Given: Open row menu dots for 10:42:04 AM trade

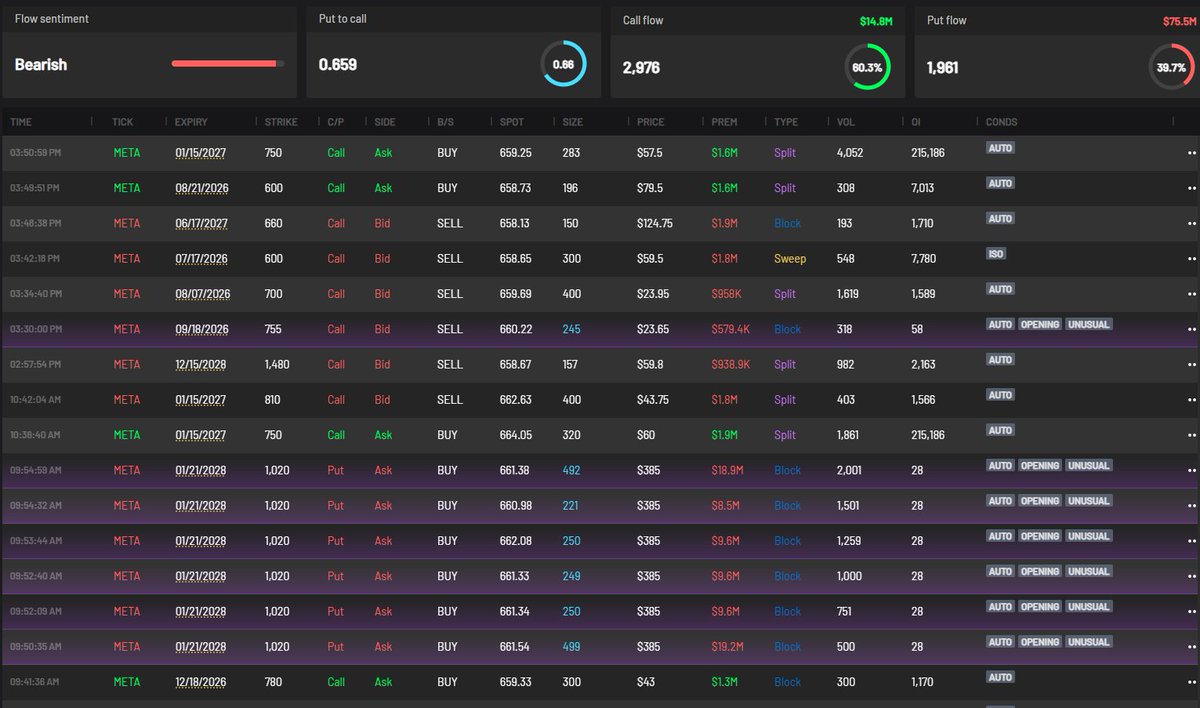Looking at the screenshot, I should coord(1191,400).
